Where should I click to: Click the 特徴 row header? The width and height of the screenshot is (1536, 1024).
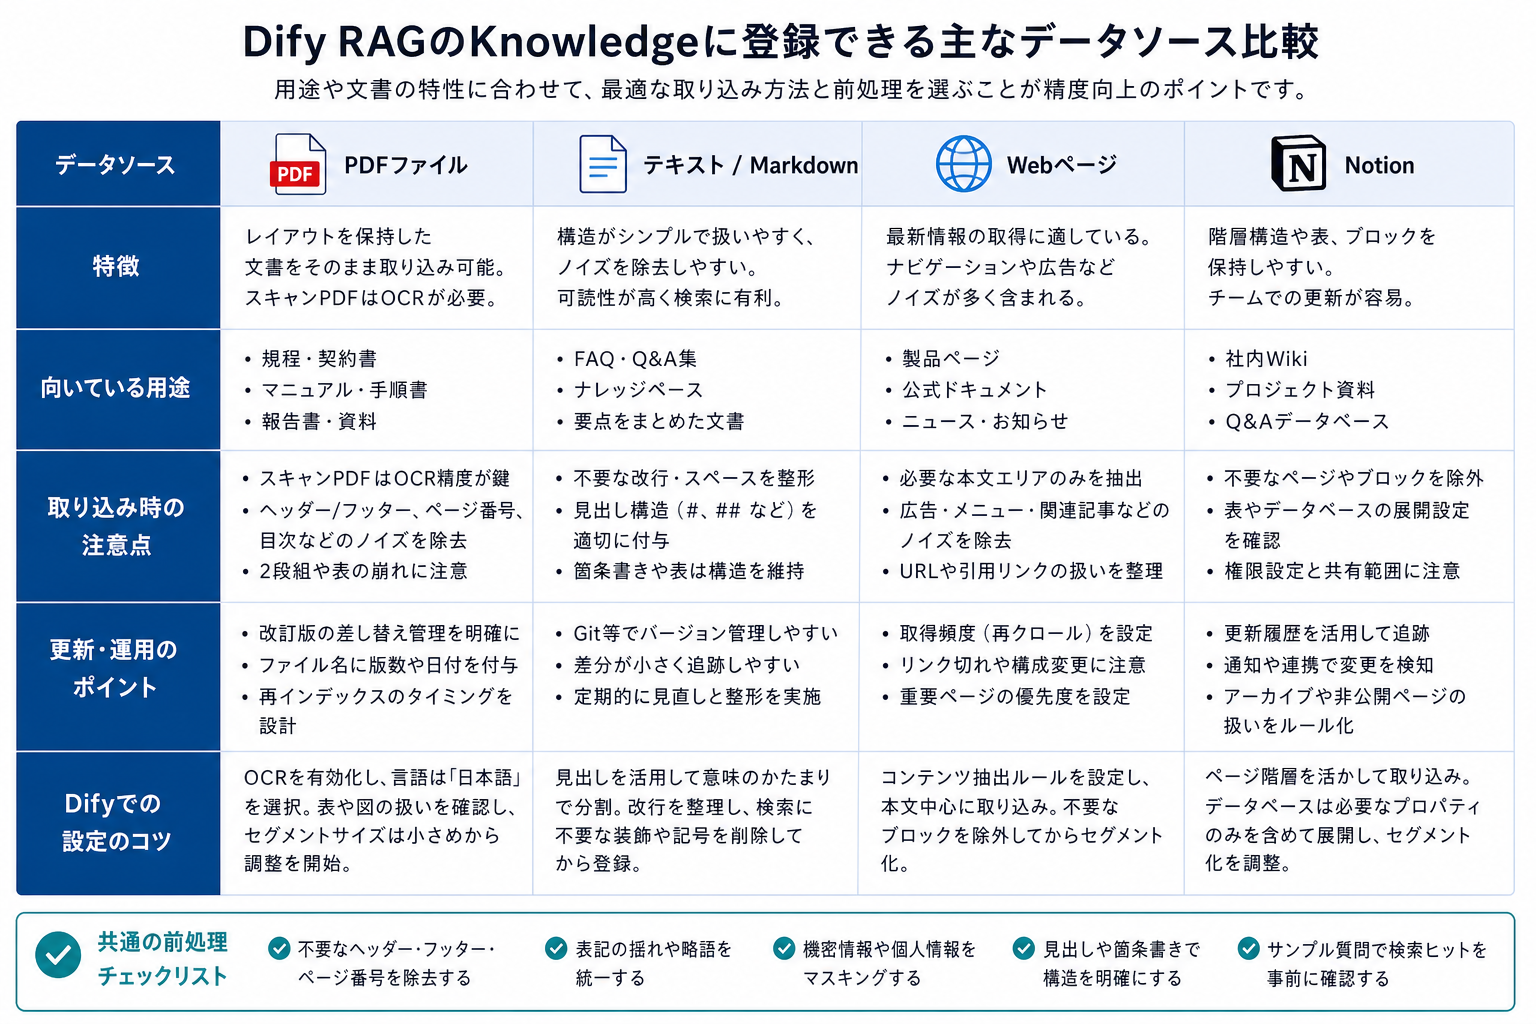pyautogui.click(x=116, y=266)
